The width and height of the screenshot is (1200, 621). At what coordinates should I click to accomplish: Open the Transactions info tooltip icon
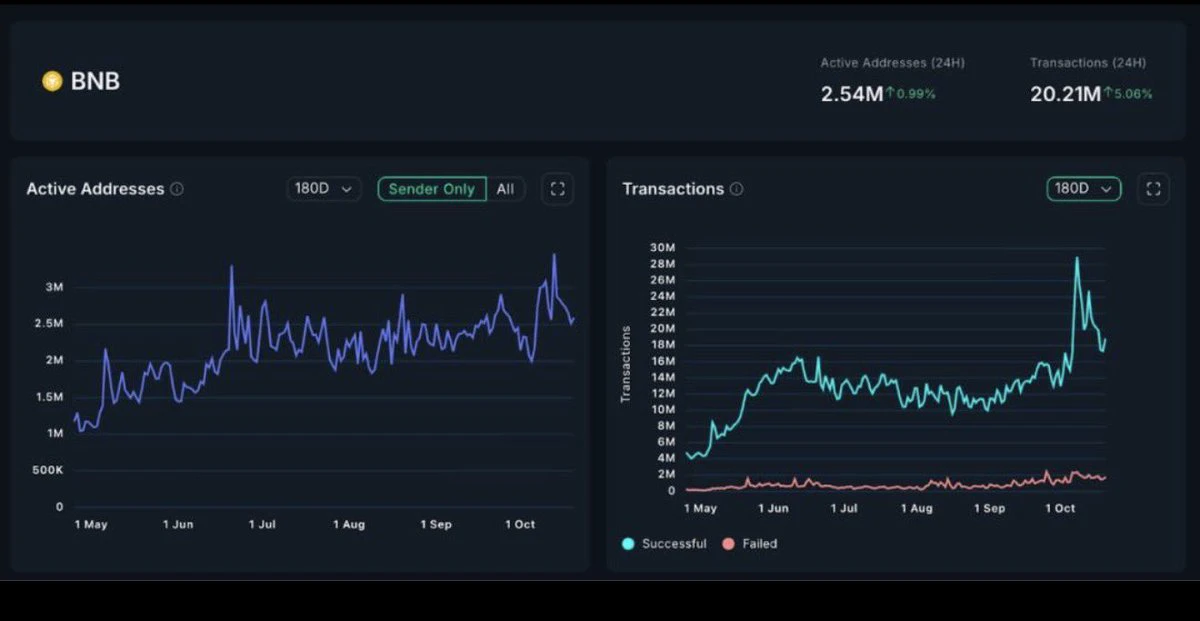737,189
